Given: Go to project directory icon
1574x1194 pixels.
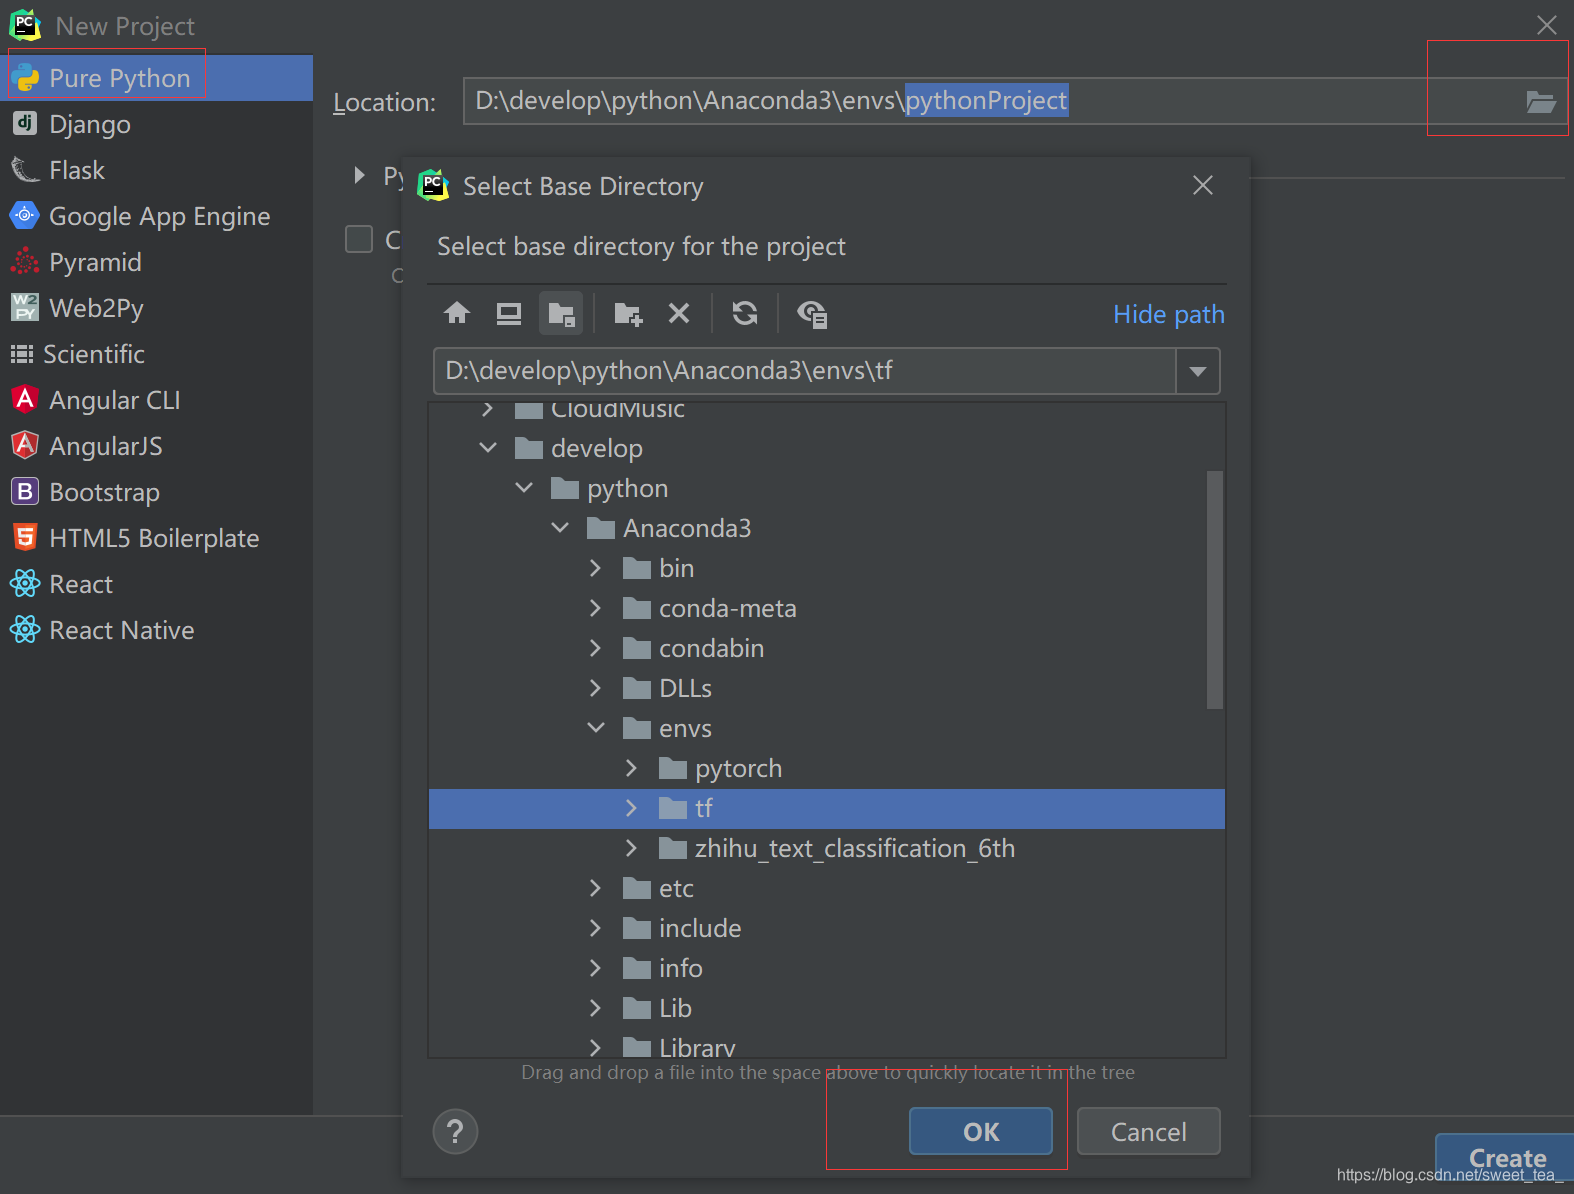Looking at the screenshot, I should (561, 314).
